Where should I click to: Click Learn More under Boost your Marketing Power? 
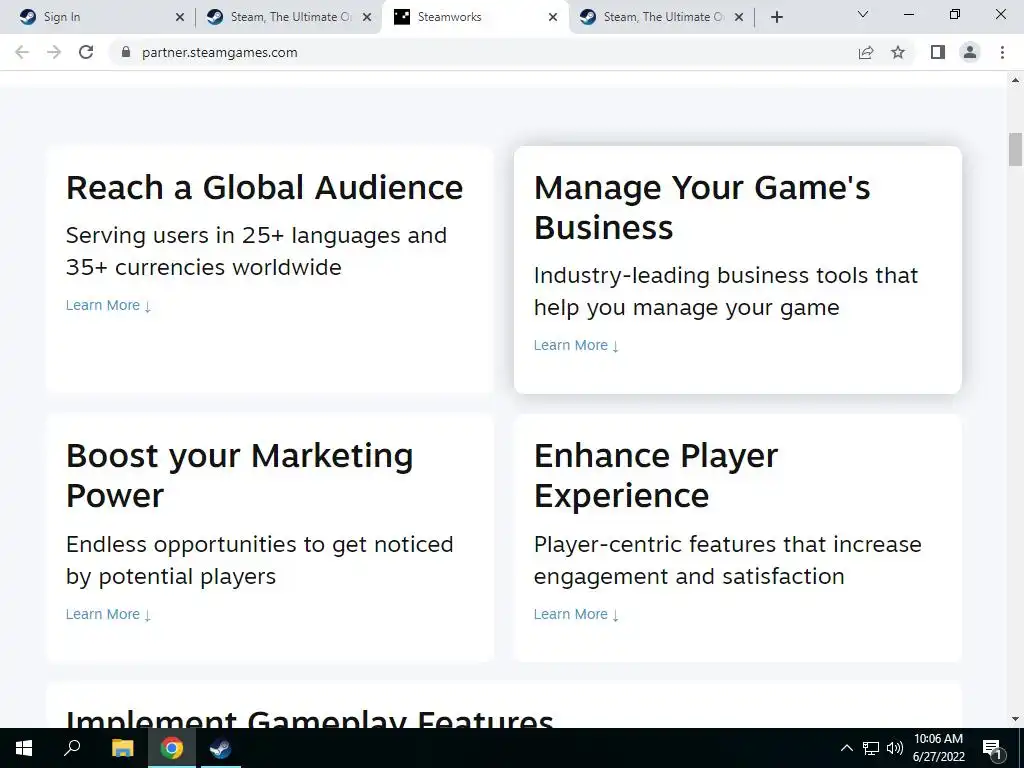108,614
